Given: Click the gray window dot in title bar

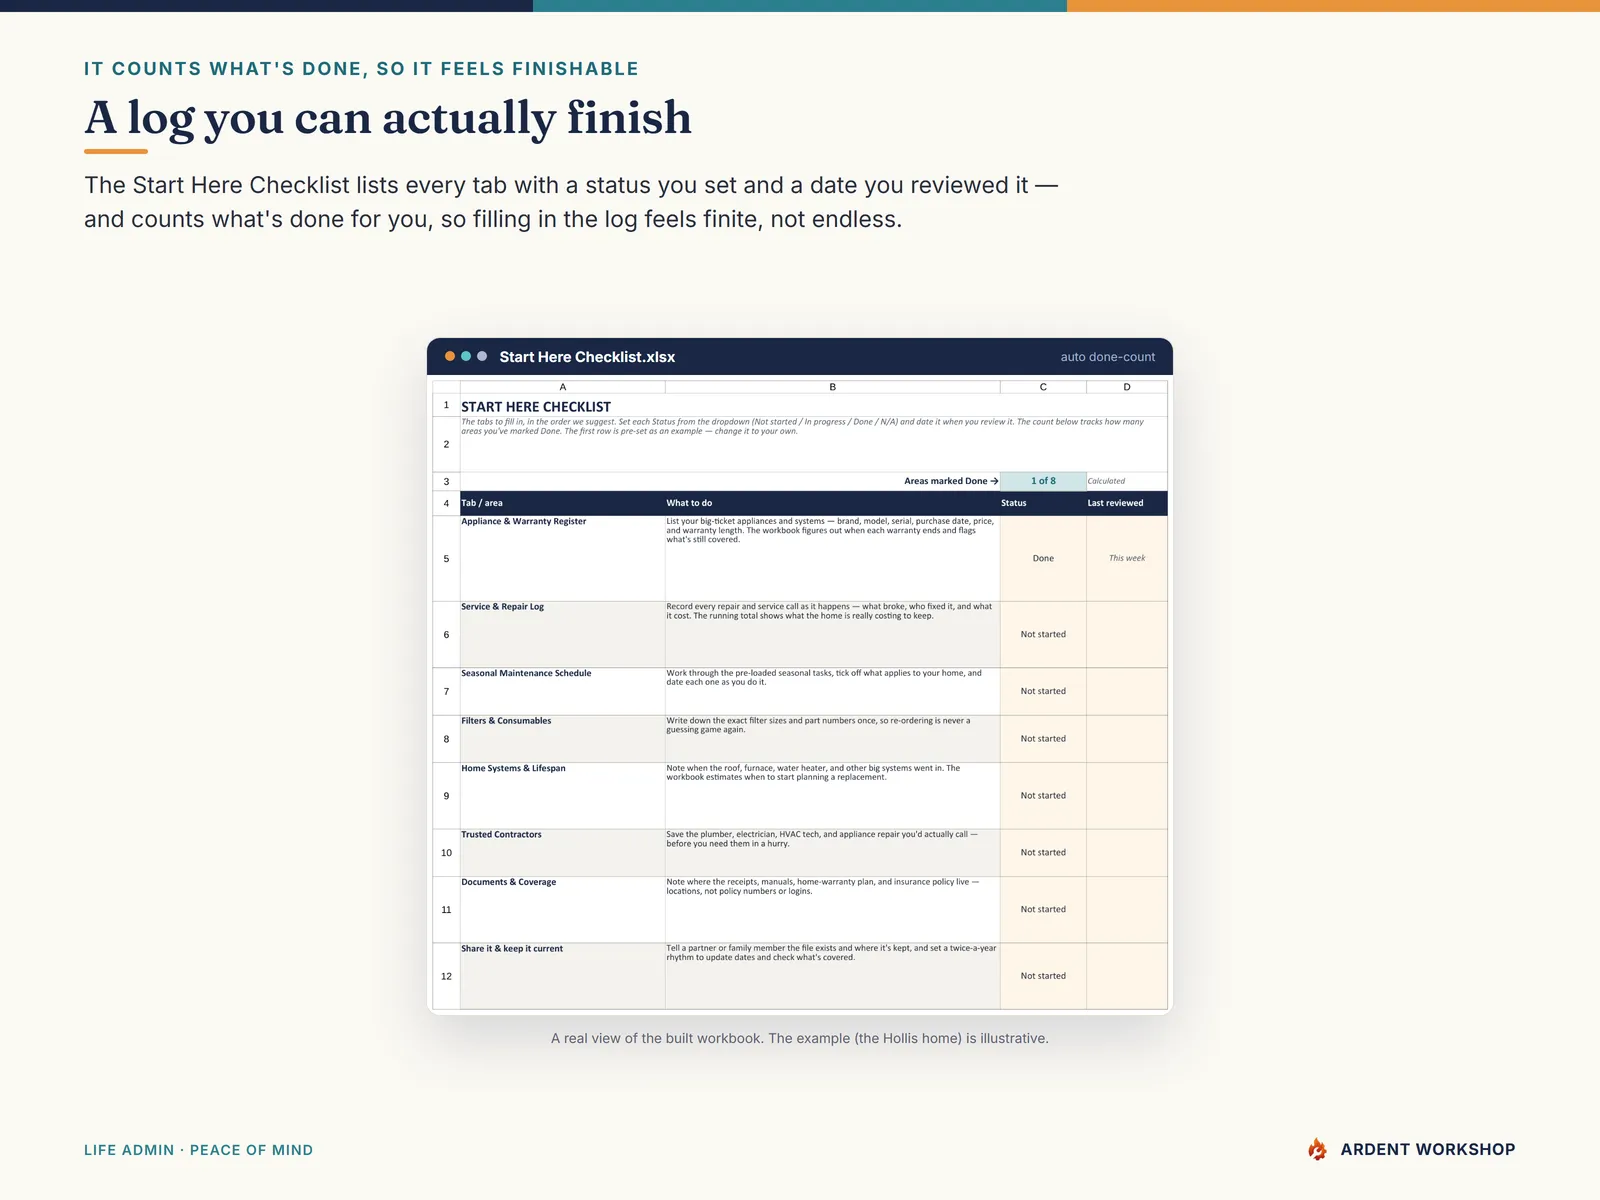Looking at the screenshot, I should point(482,356).
